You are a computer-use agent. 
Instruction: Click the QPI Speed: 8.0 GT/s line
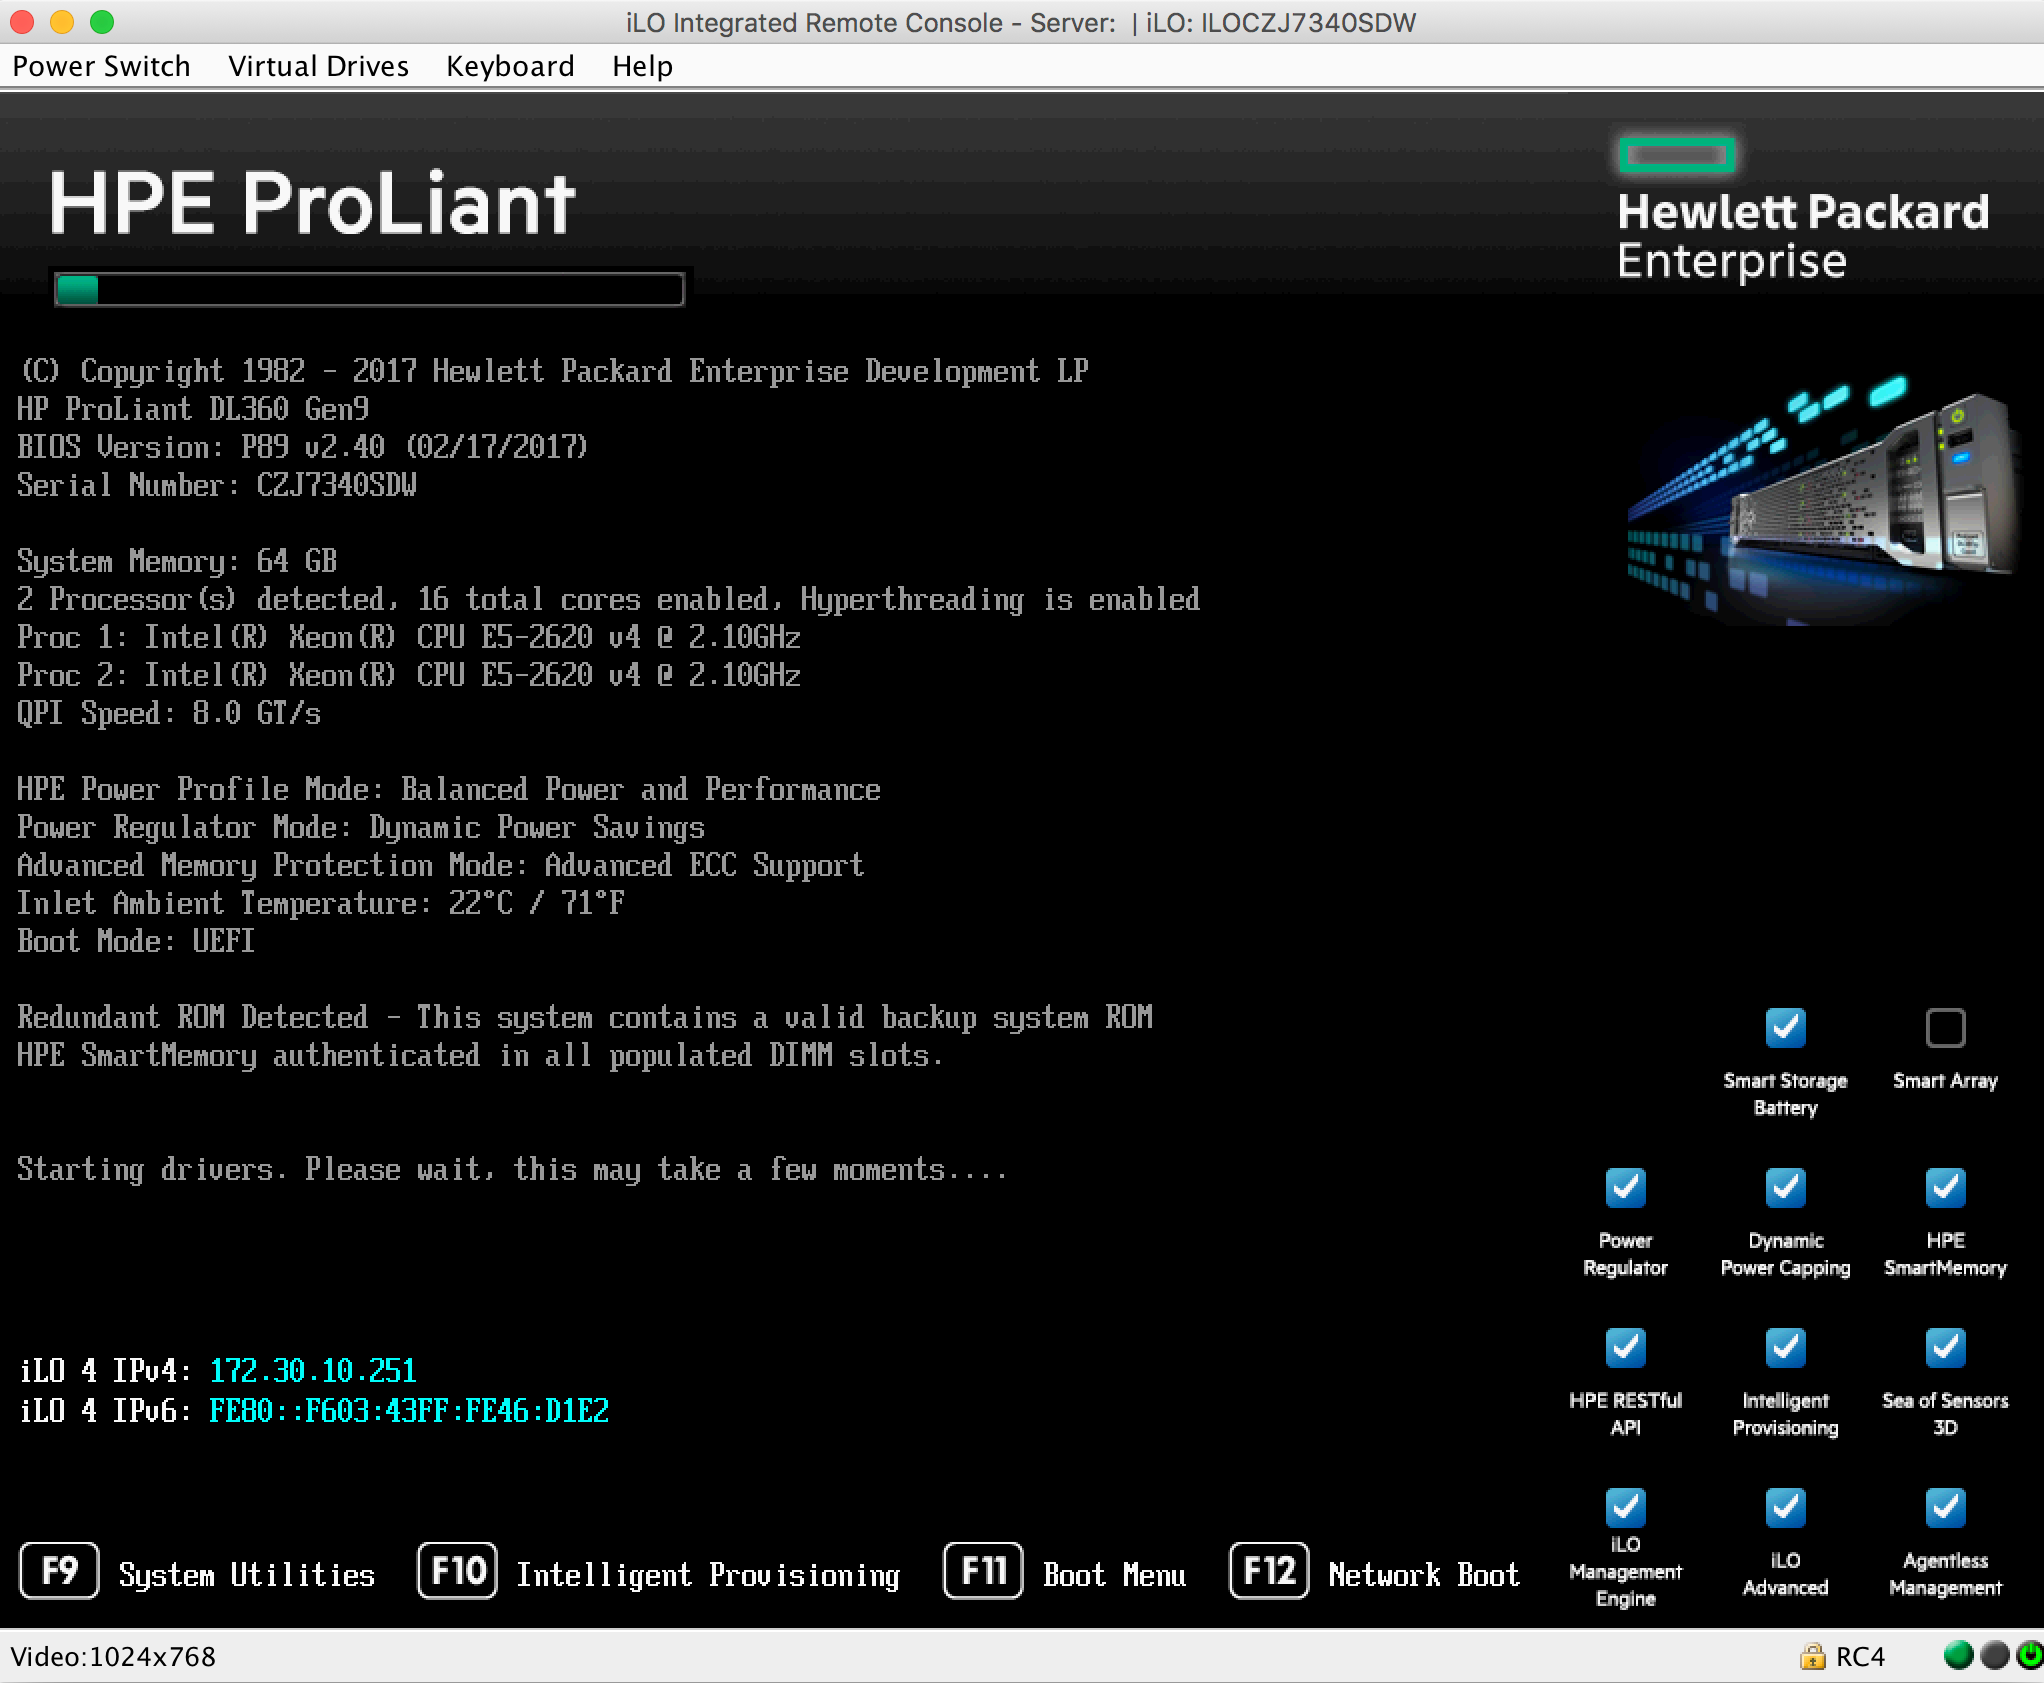(x=169, y=713)
